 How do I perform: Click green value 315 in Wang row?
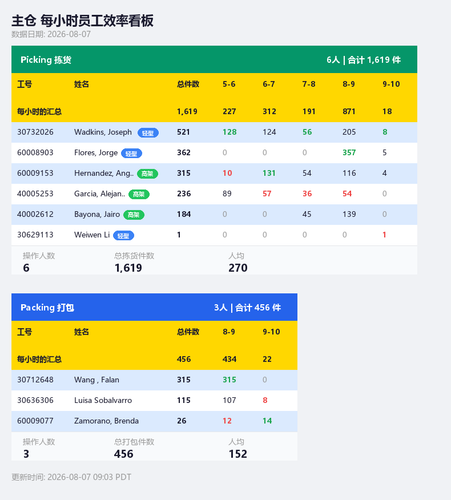[x=229, y=380]
